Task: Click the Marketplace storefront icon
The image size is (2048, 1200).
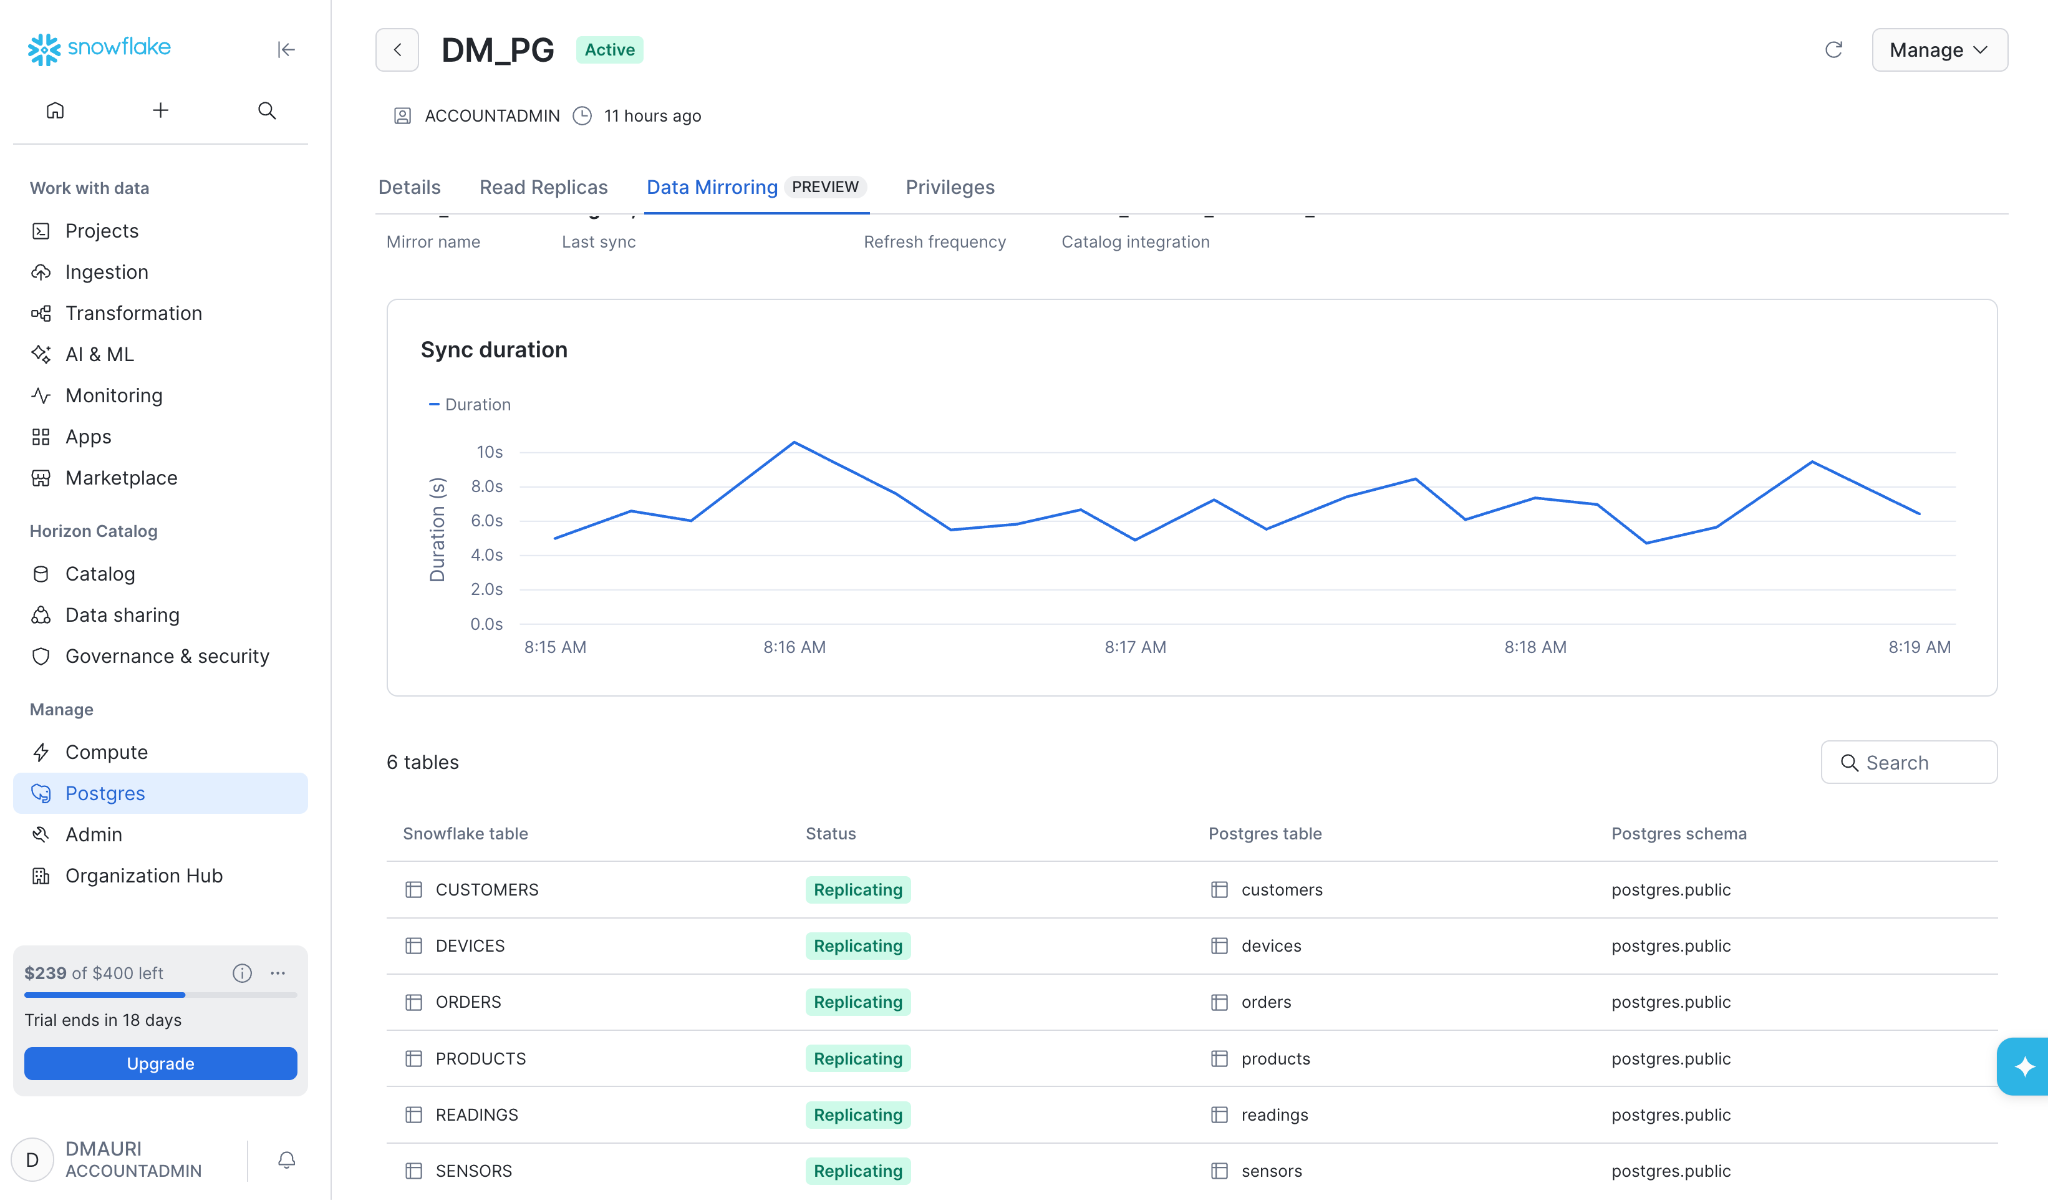Action: [x=41, y=478]
